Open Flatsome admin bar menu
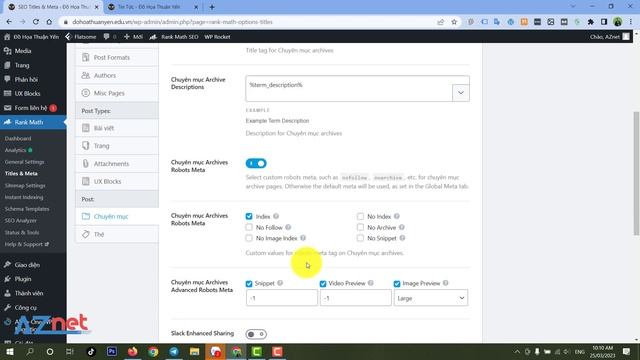Image resolution: width=640 pixels, height=360 pixels. pyautogui.click(x=81, y=37)
